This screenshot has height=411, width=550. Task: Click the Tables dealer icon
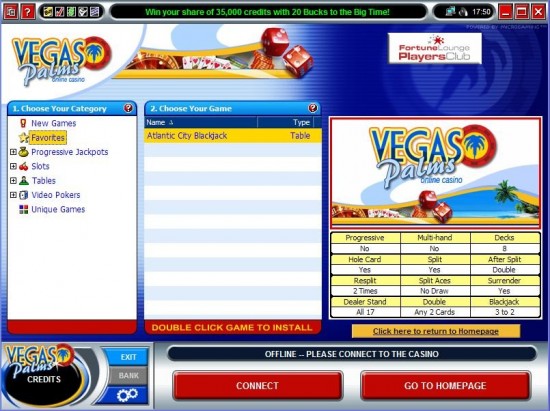coord(24,181)
